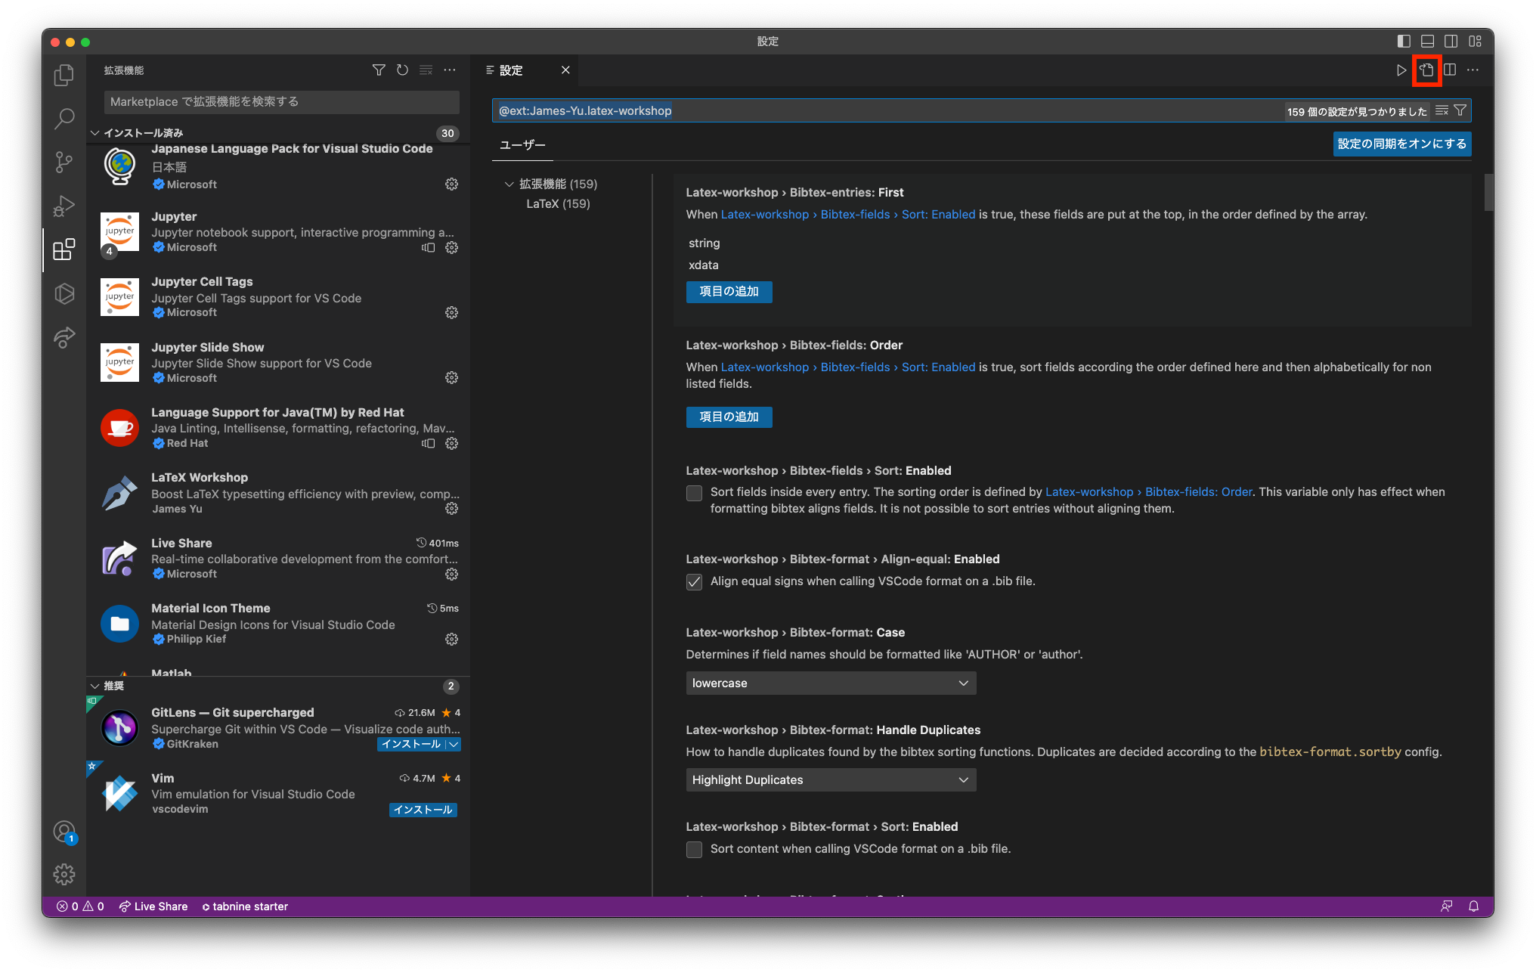Select the ユーザー settings tab
Image resolution: width=1536 pixels, height=973 pixels.
pyautogui.click(x=522, y=145)
